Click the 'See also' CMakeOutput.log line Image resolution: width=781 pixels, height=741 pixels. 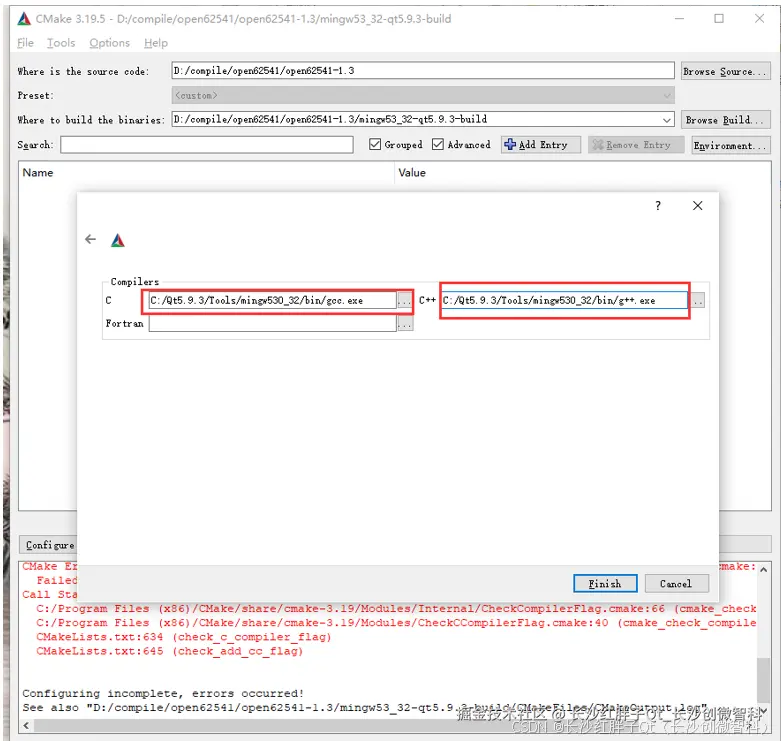coord(365,708)
